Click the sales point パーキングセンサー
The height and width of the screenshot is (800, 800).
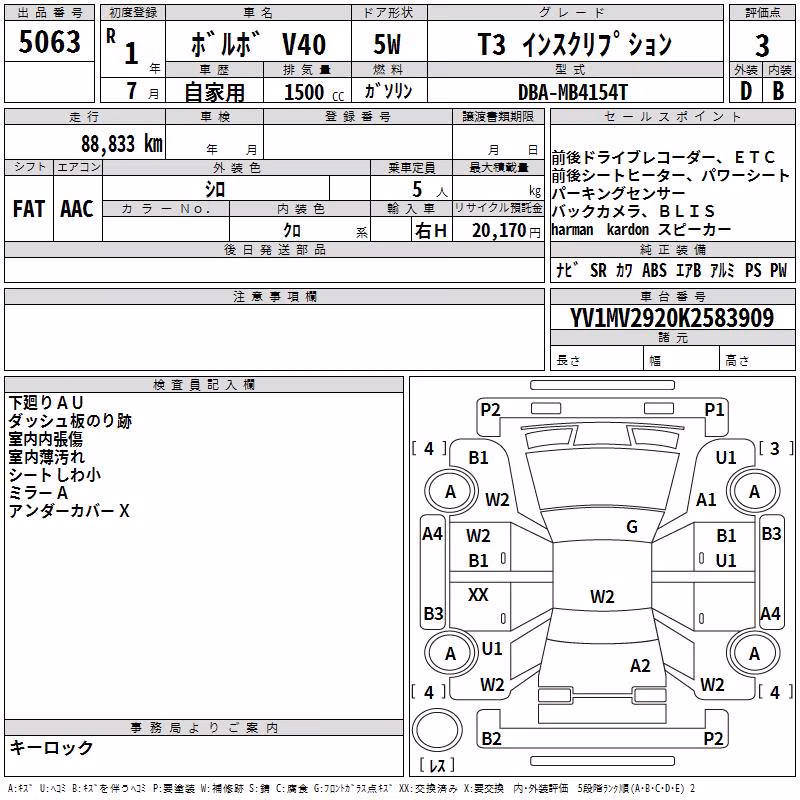(618, 193)
